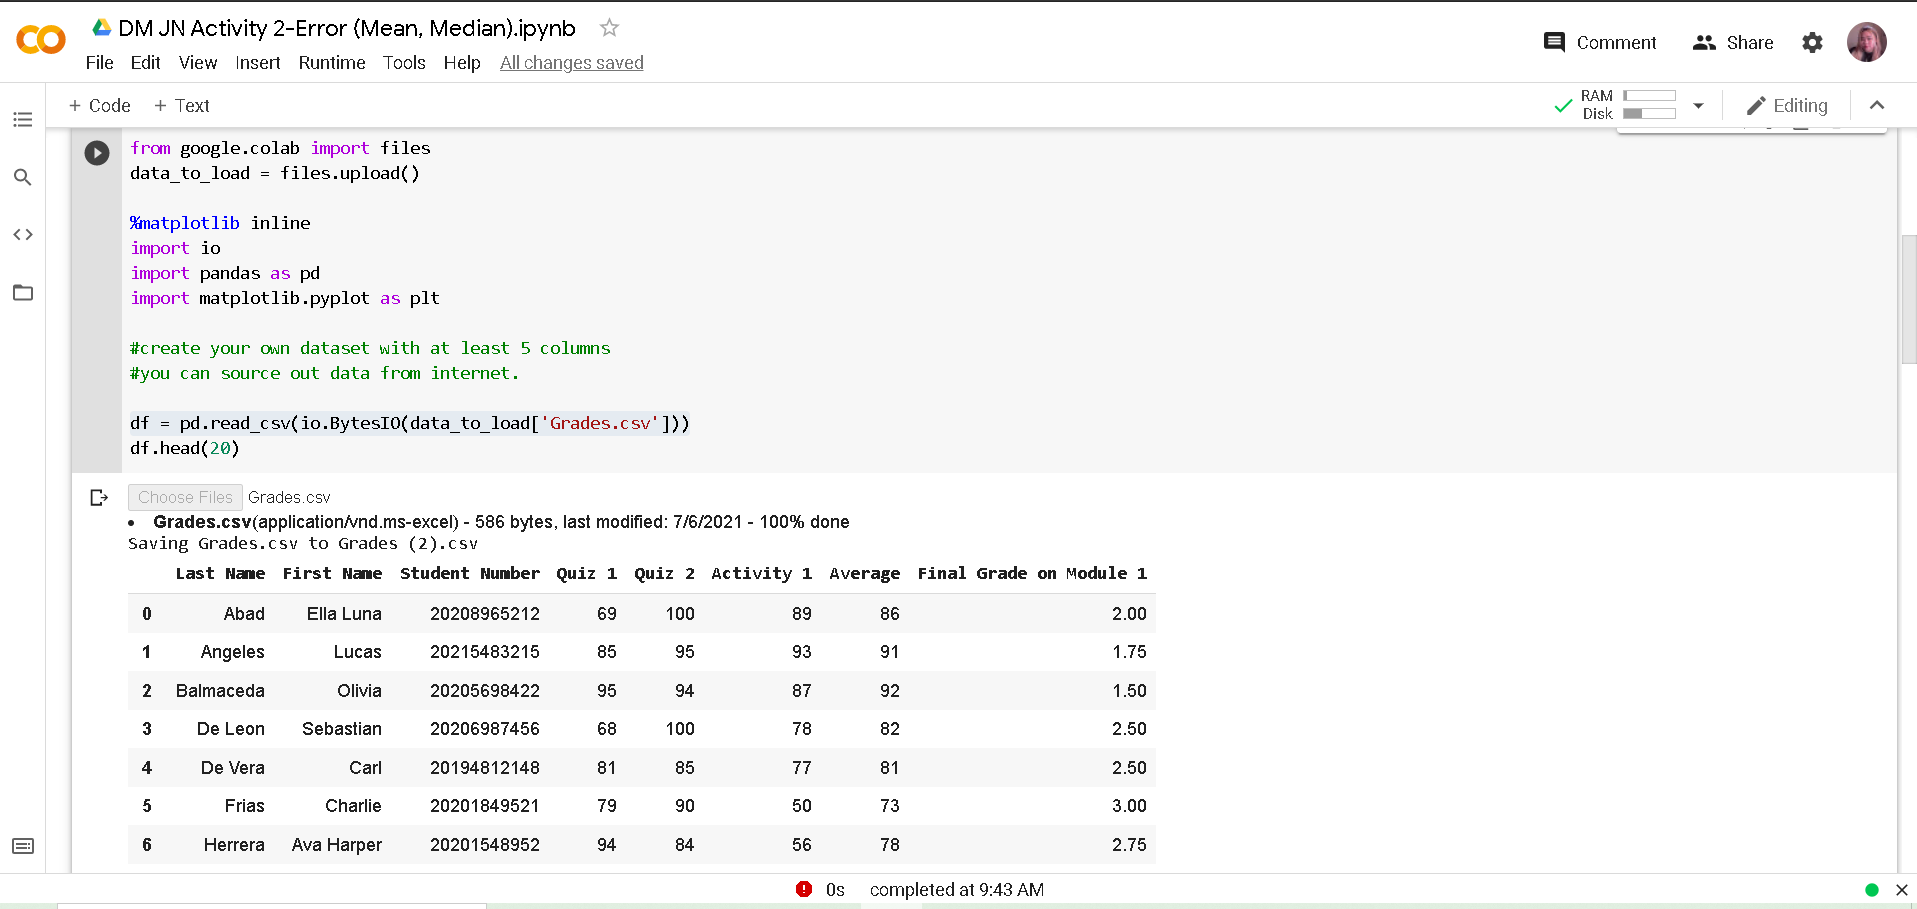Open the Files folder sidebar icon
Viewport: 1917px width, 909px height.
point(23,292)
